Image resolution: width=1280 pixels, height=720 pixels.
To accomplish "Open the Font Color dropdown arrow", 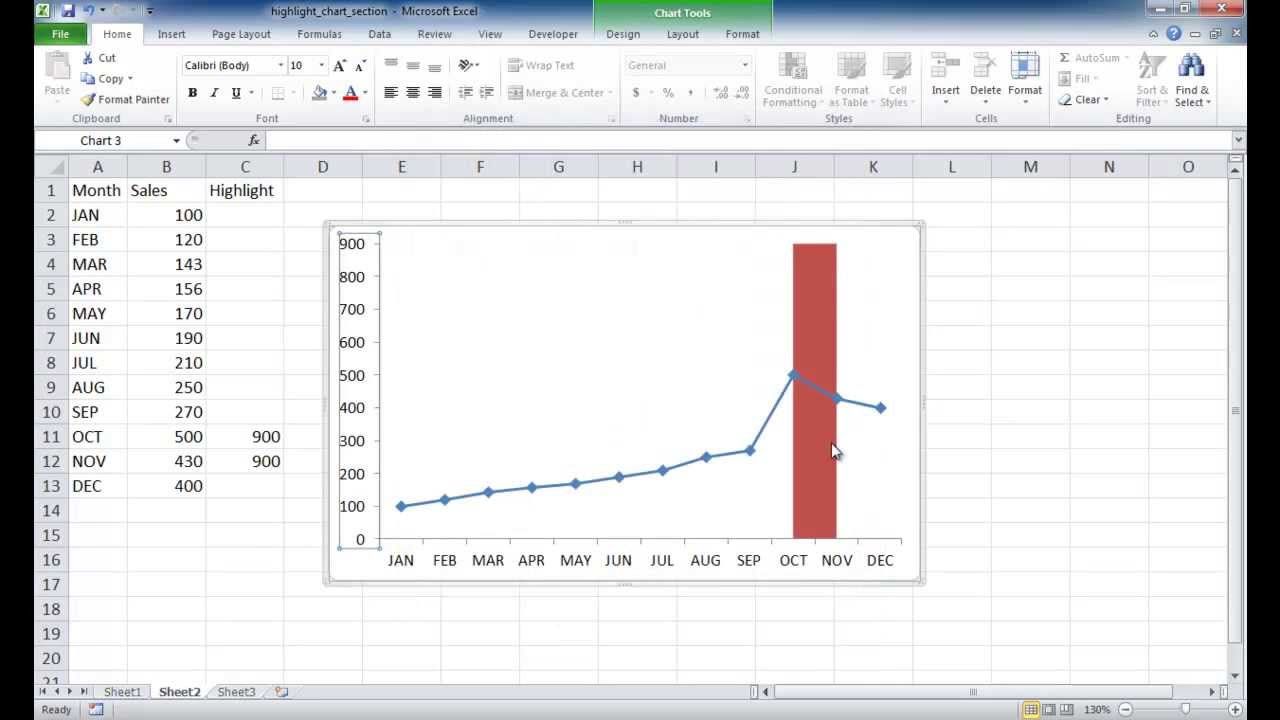I will tap(365, 93).
